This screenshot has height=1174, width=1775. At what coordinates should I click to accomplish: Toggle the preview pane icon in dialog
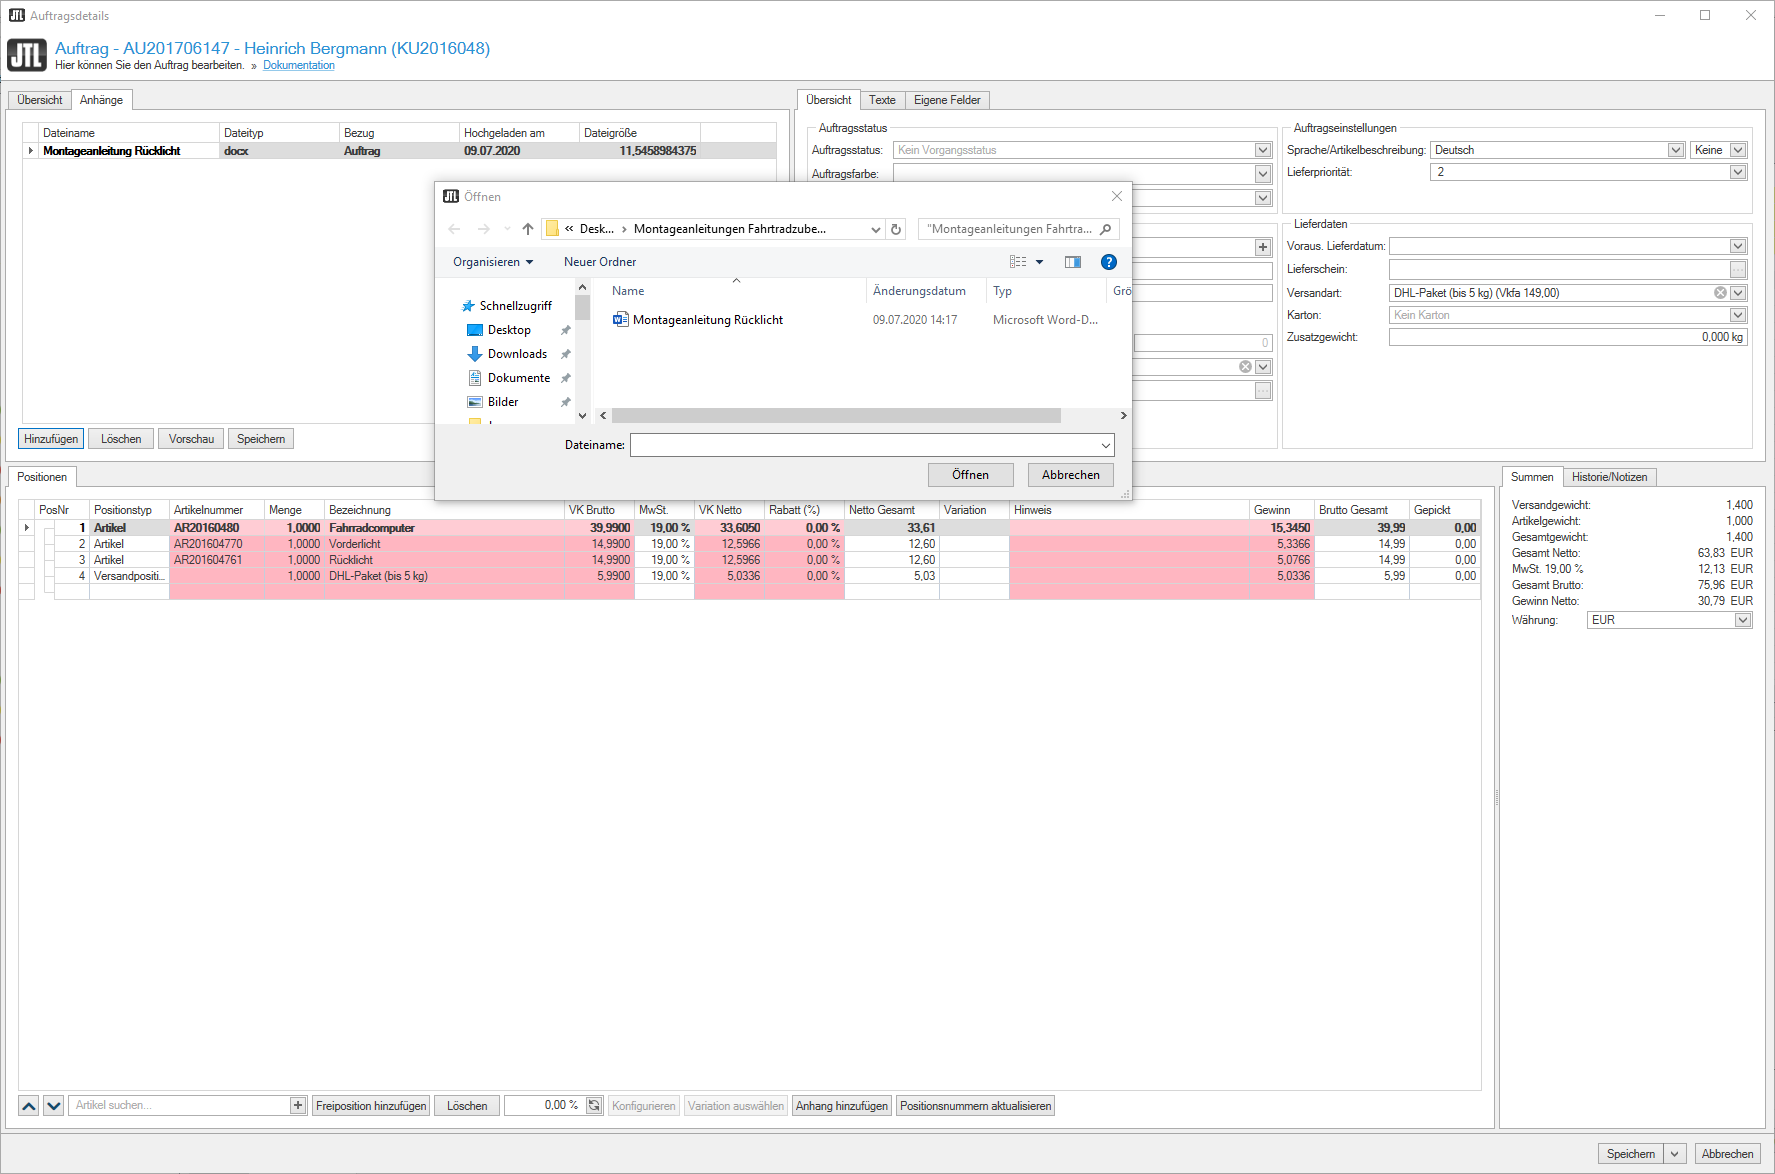point(1073,262)
